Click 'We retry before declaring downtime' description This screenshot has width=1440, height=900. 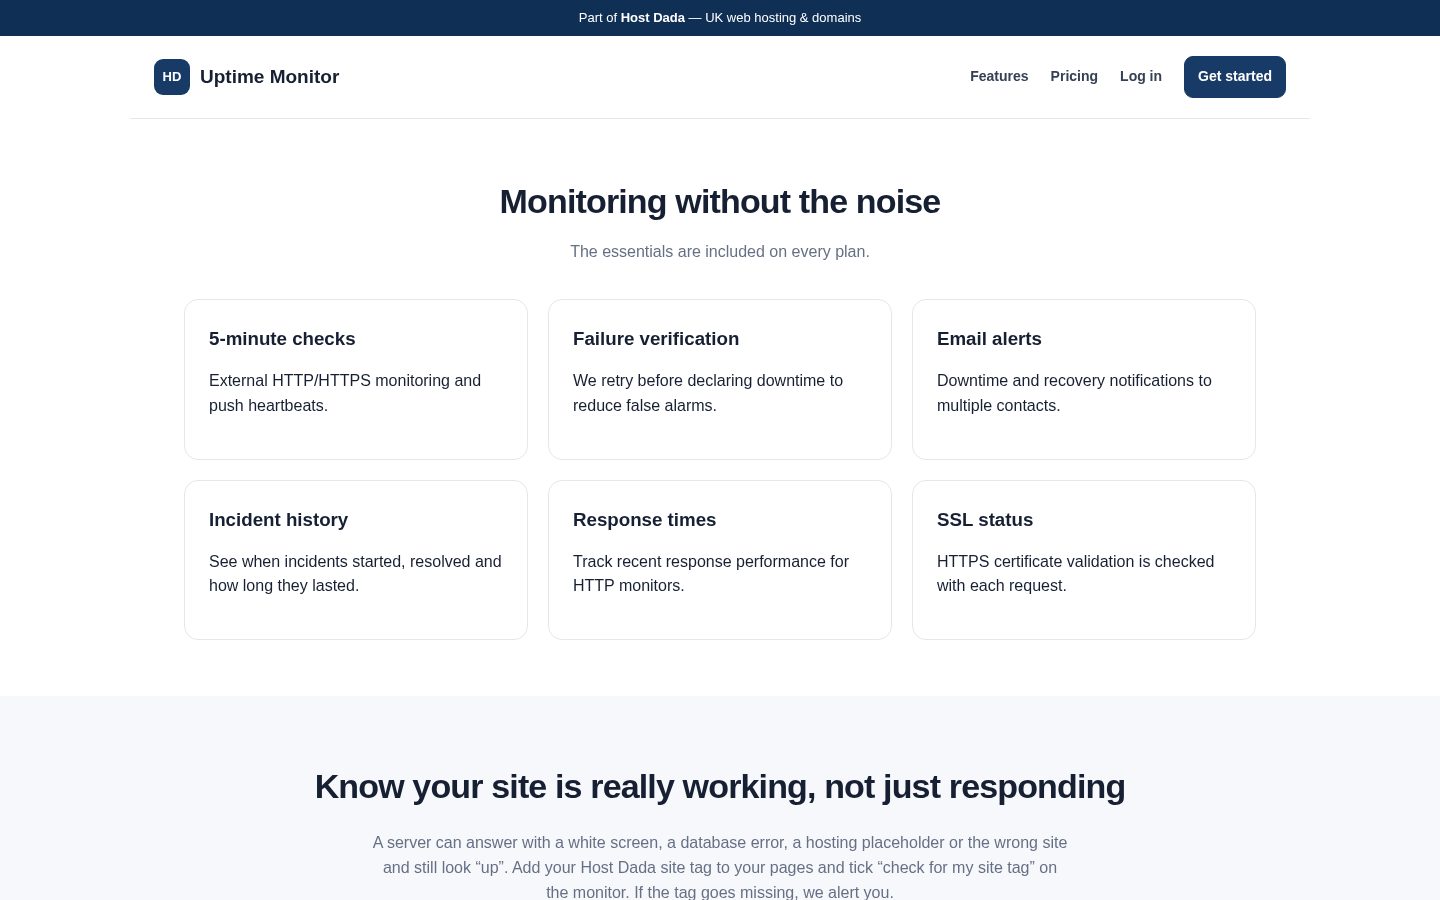(x=708, y=393)
